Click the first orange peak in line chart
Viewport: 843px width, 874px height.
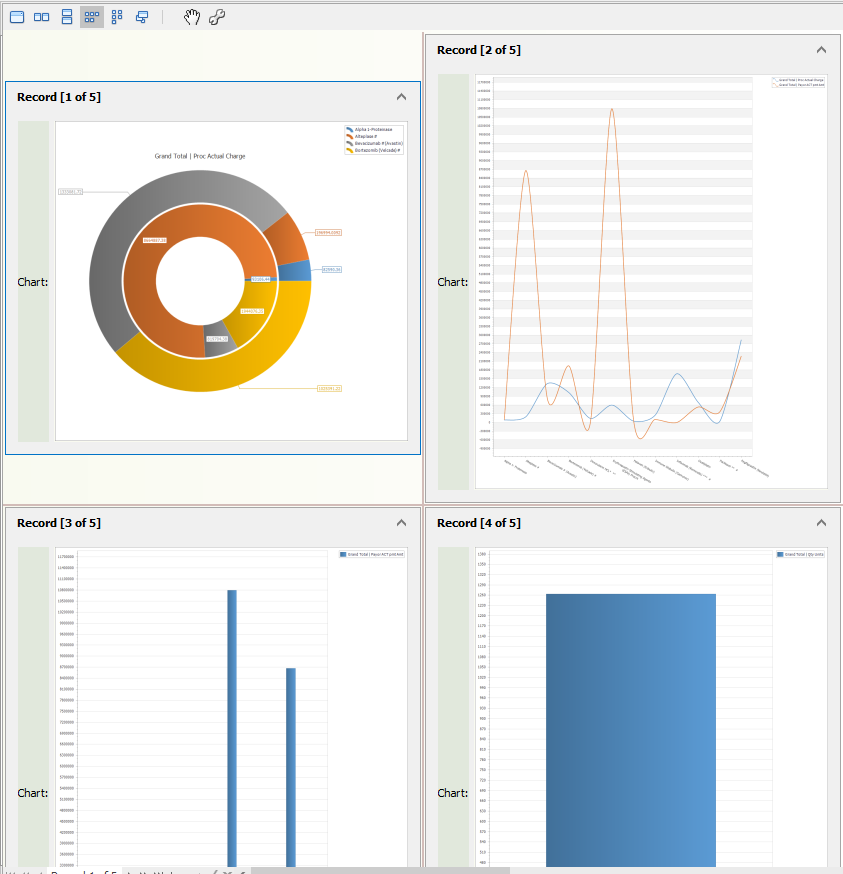click(526, 171)
